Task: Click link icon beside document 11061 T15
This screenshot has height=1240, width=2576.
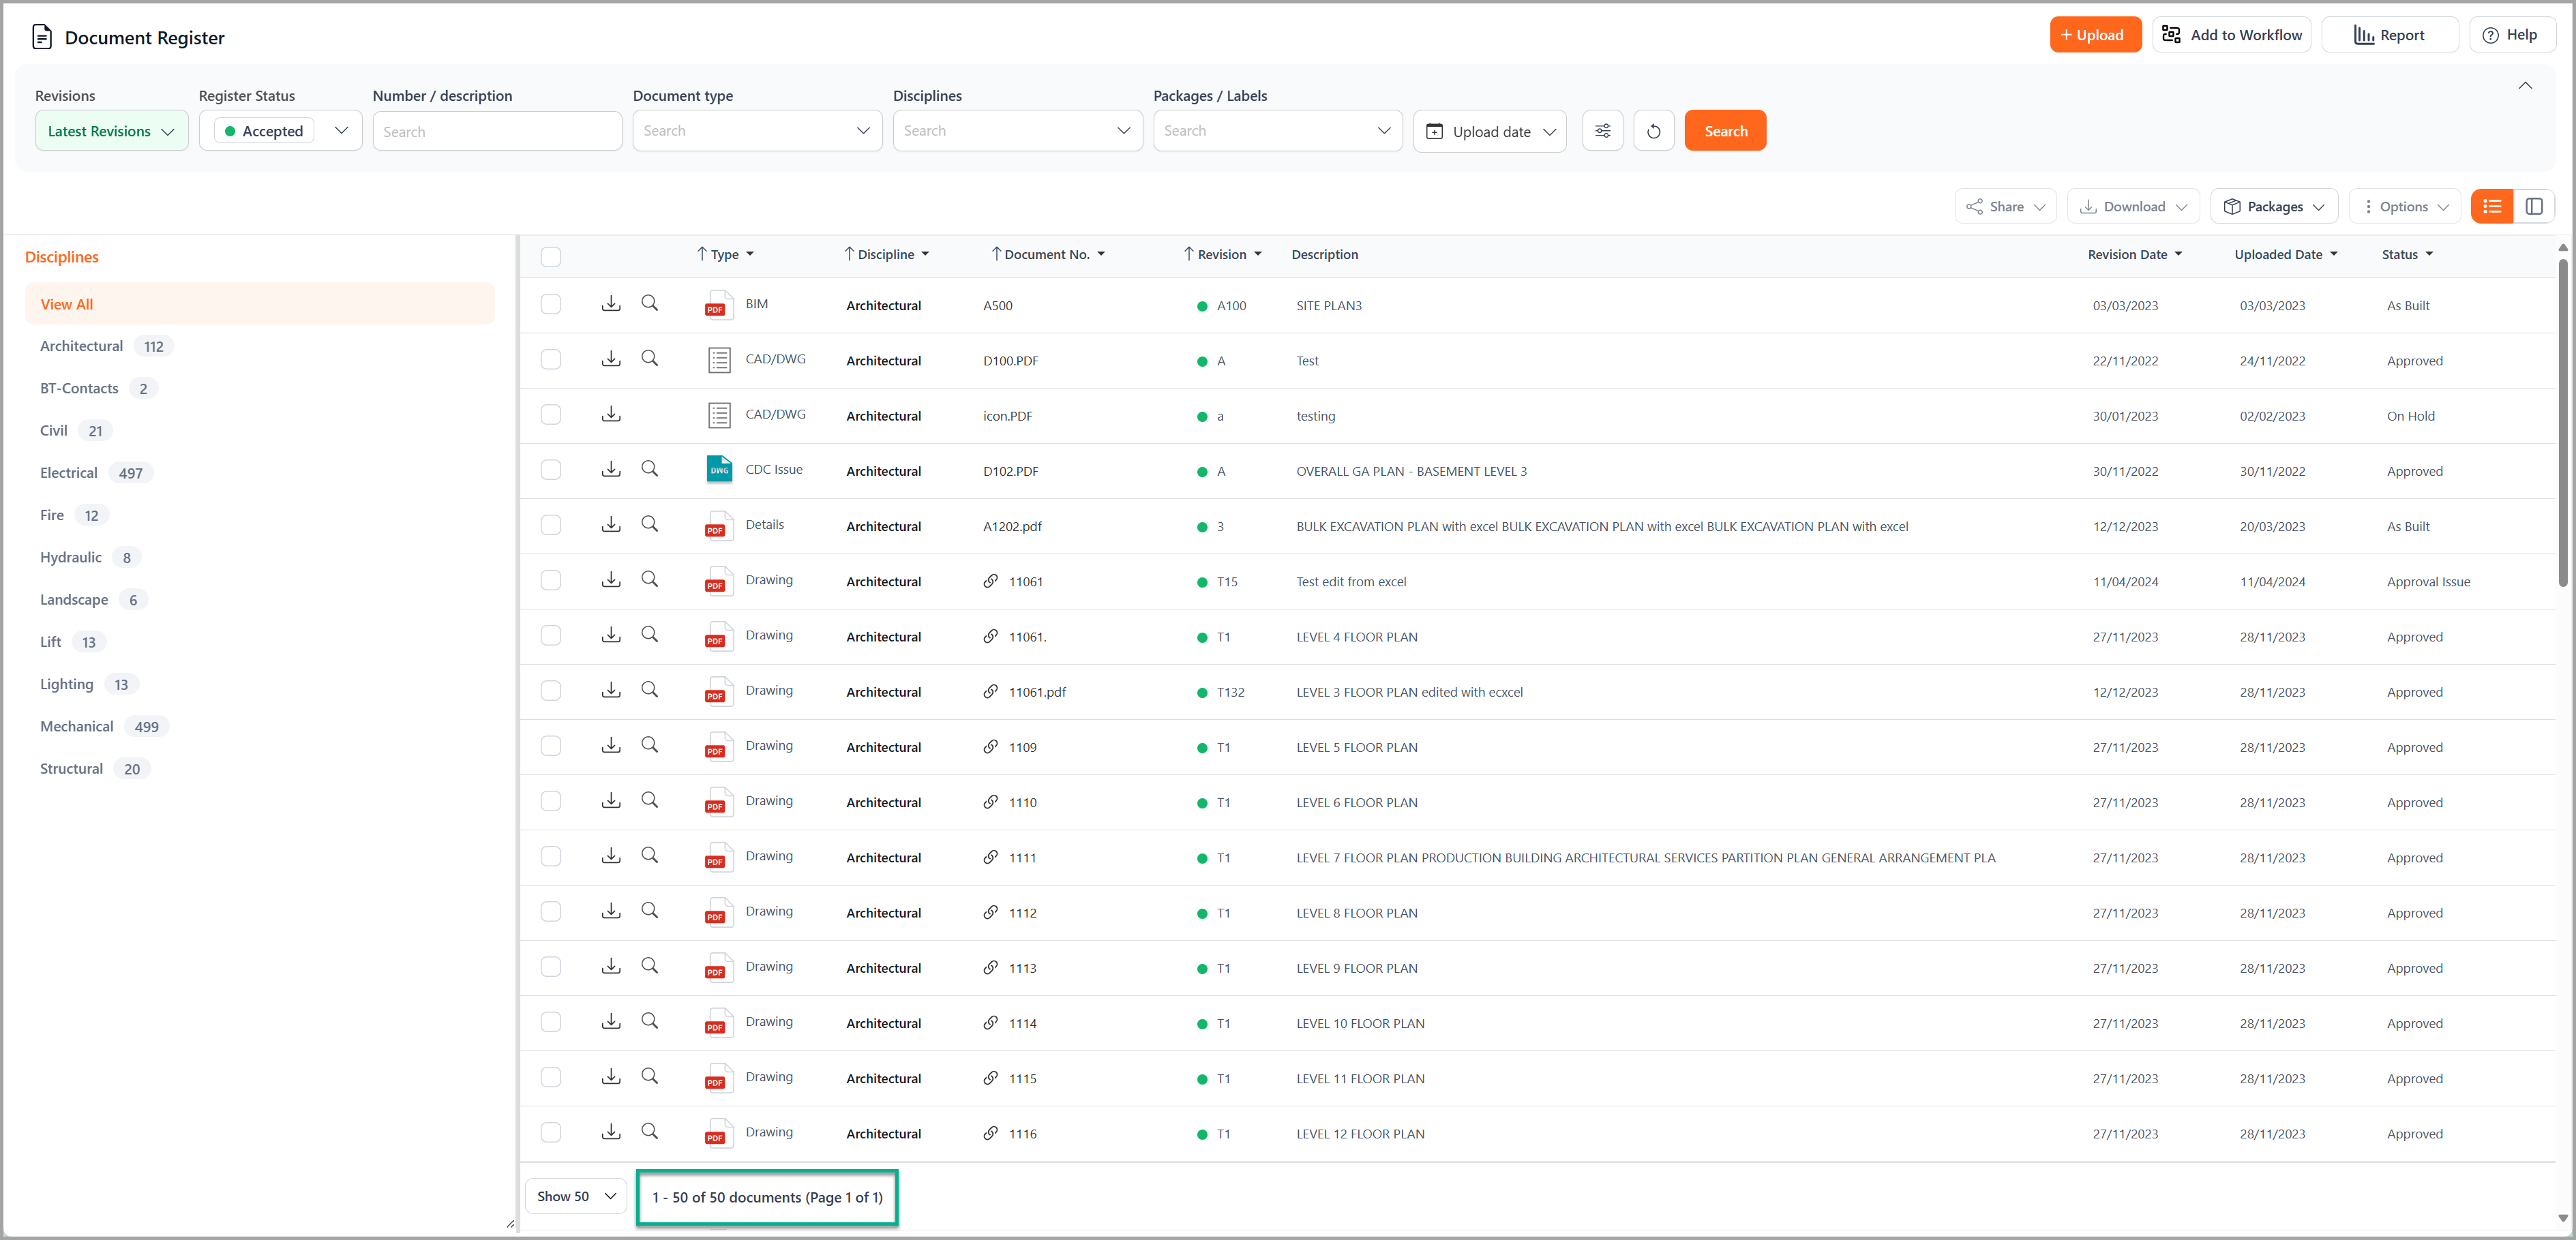Action: click(x=990, y=581)
